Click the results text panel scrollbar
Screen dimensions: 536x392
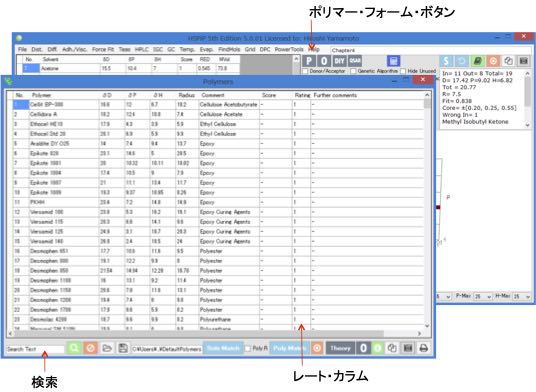pos(527,99)
